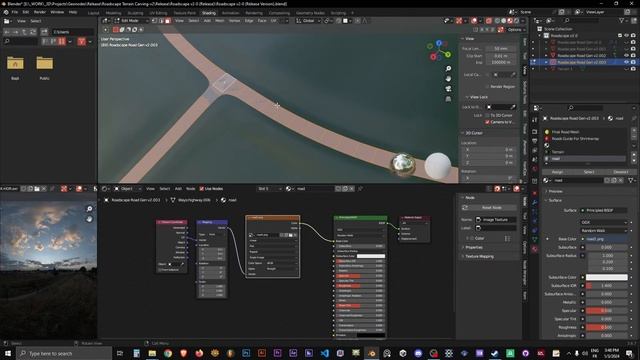Screen dimensions: 640x360
Task: Toggle the show overlays icon in the viewport header
Action: pos(474,21)
